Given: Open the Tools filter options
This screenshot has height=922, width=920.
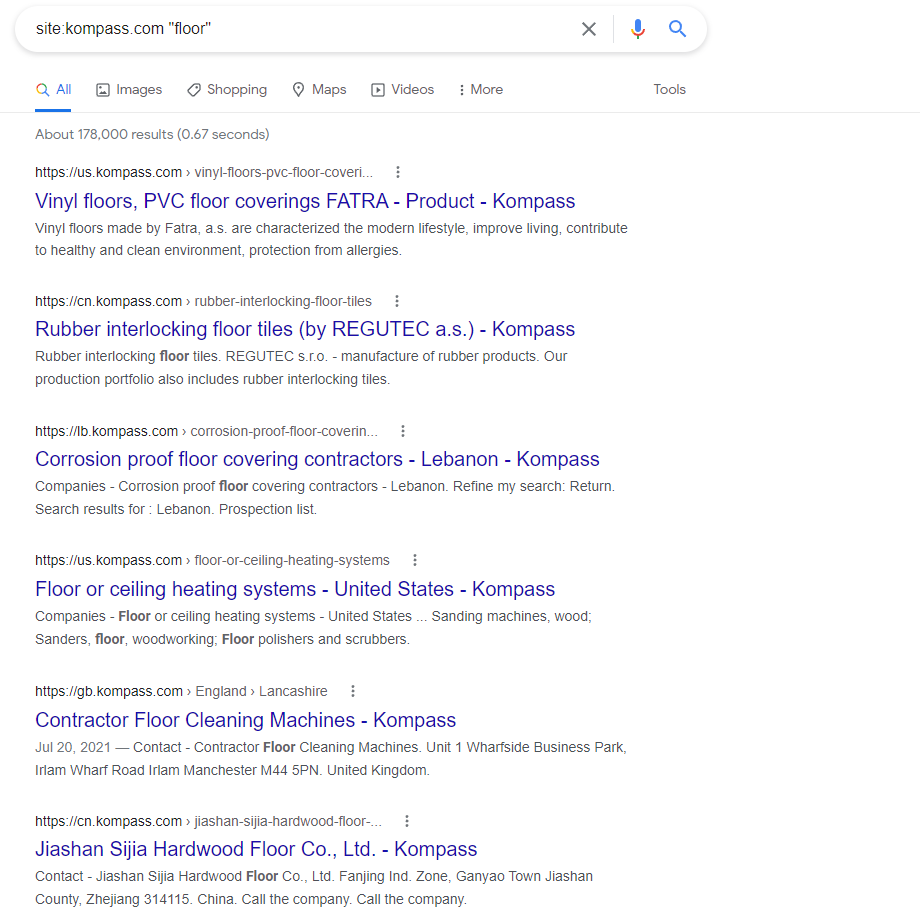Looking at the screenshot, I should click(669, 90).
